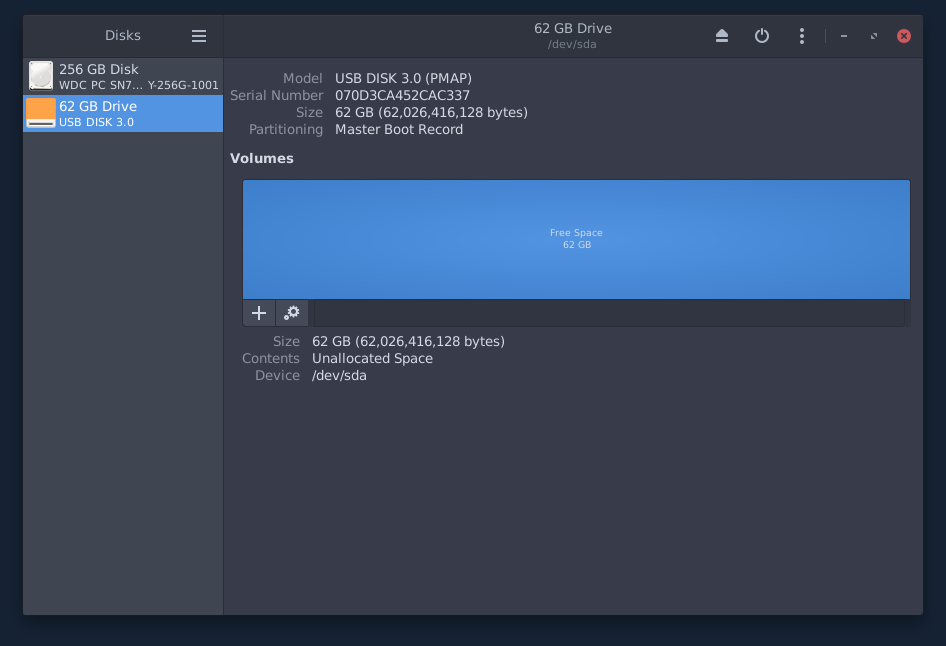The height and width of the screenshot is (646, 946).
Task: Click the Disks sidebar title
Action: [x=123, y=36]
